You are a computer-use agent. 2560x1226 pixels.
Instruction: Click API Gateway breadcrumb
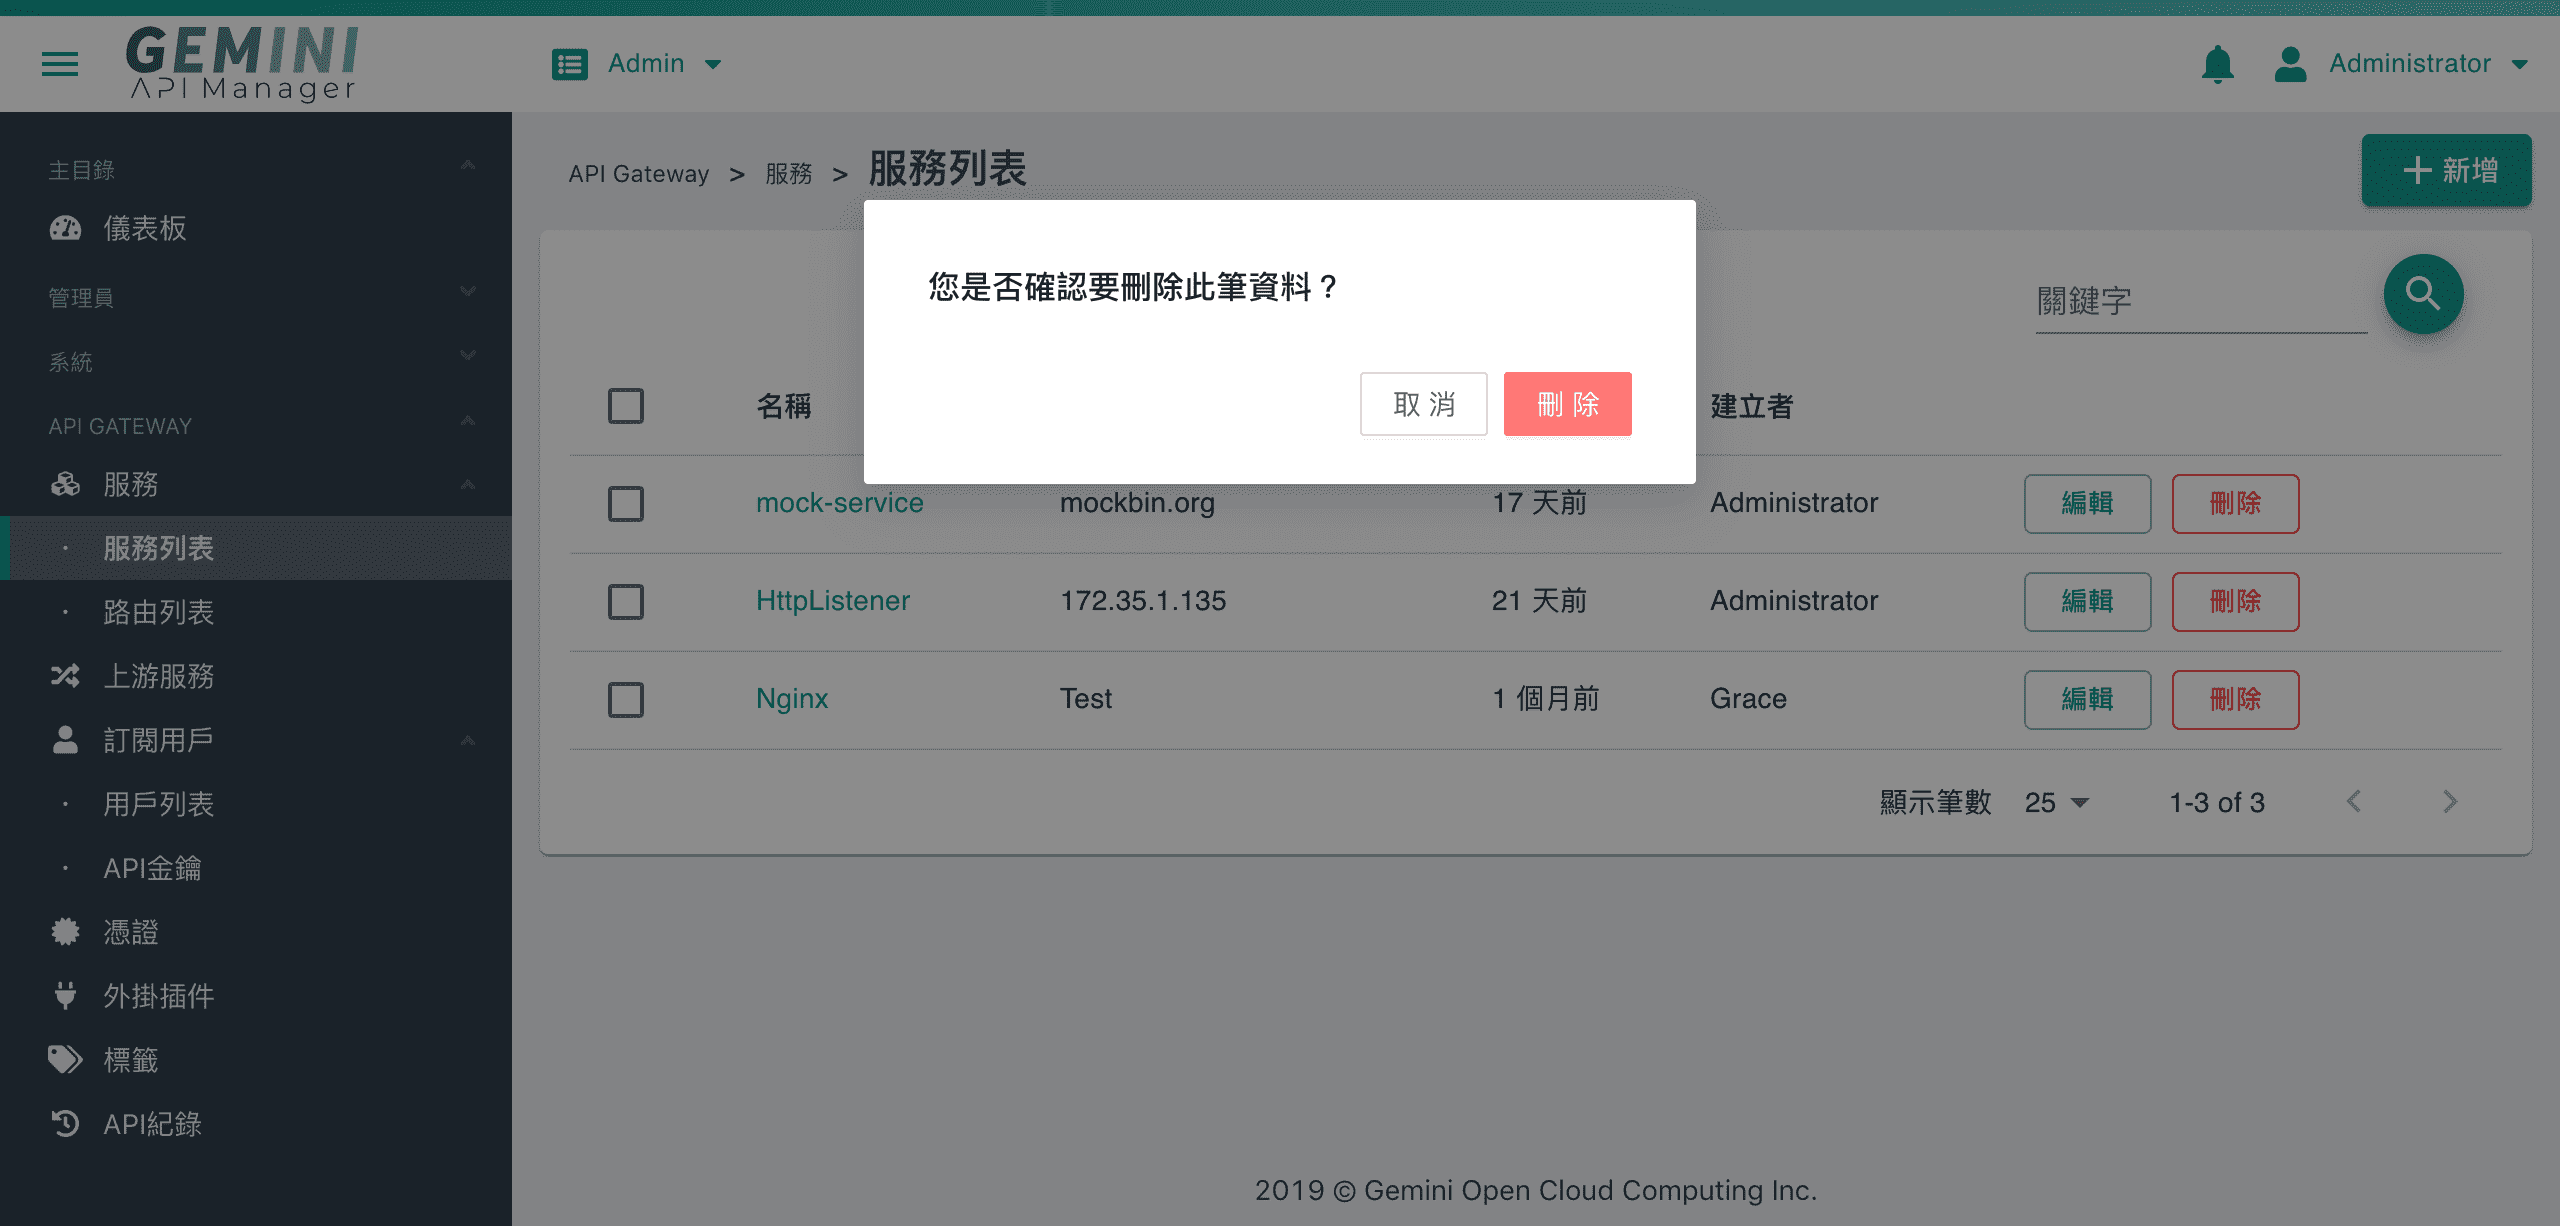tap(639, 174)
